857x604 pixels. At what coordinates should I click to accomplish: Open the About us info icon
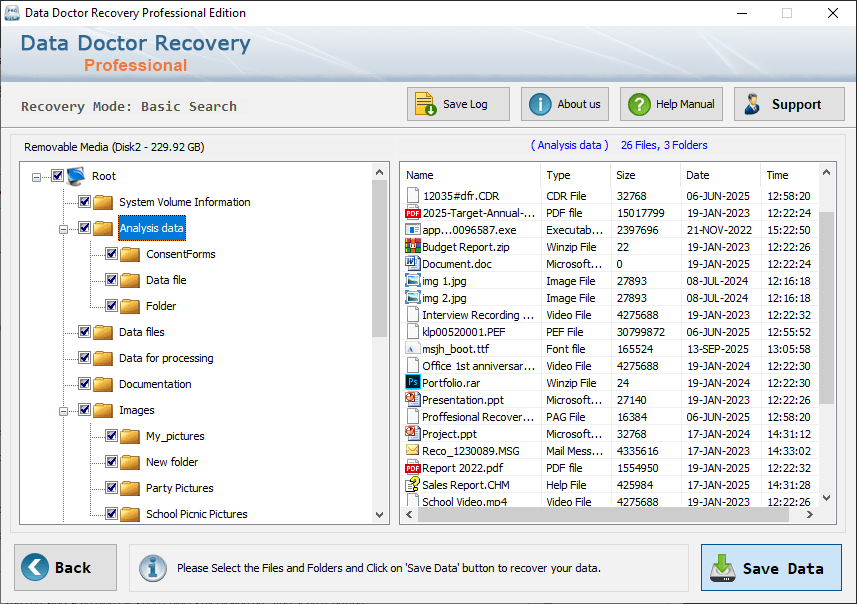(540, 104)
